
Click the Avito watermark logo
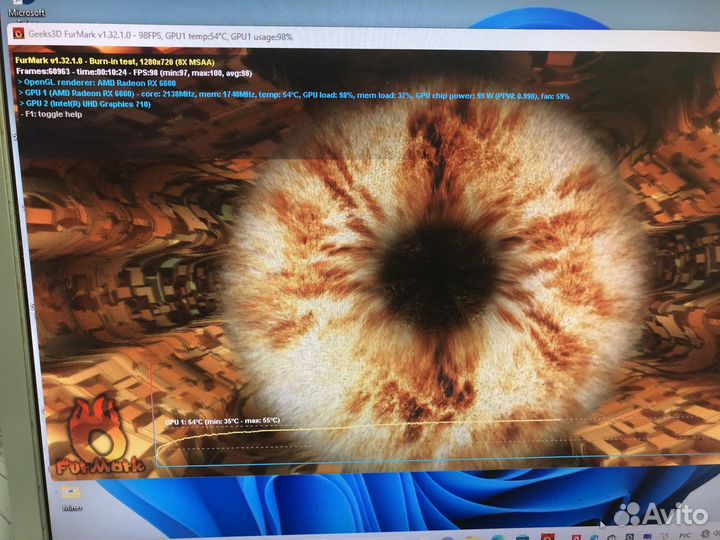click(660, 513)
